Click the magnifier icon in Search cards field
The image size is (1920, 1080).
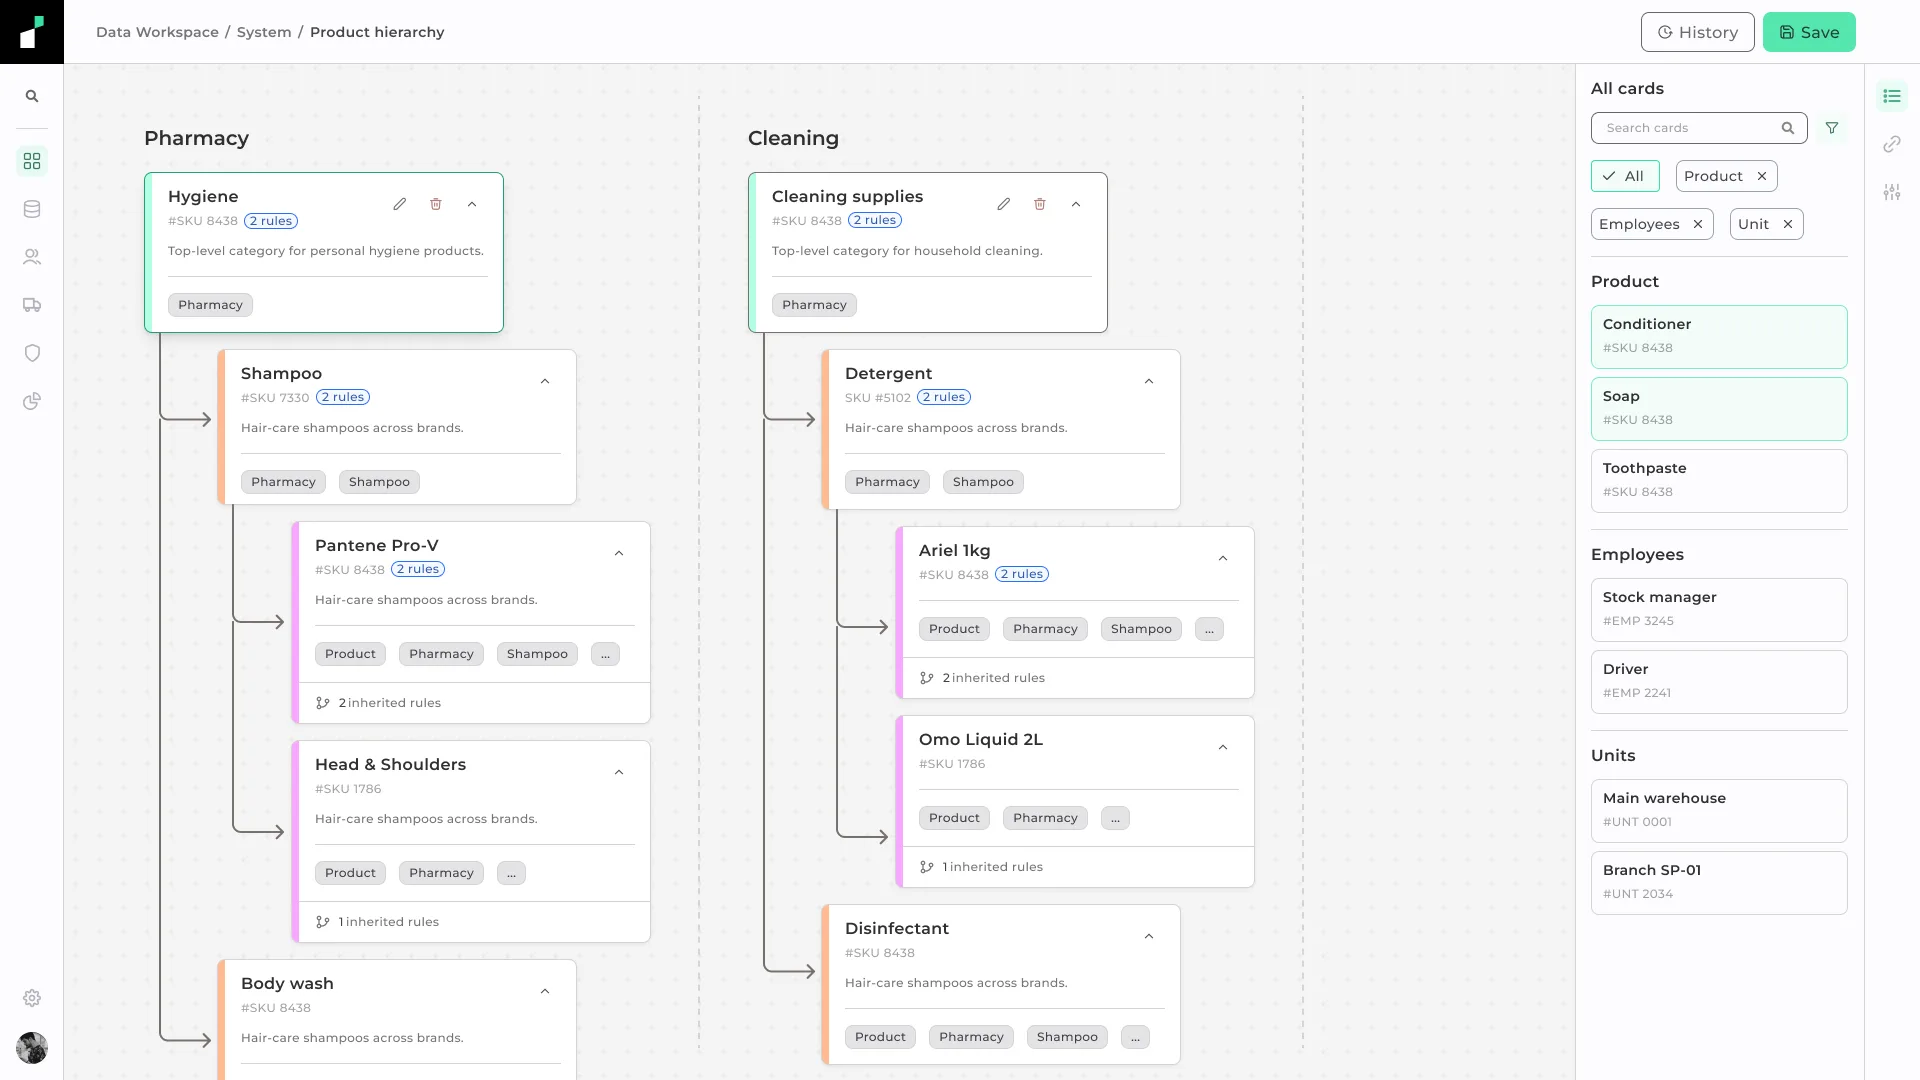pyautogui.click(x=1788, y=128)
